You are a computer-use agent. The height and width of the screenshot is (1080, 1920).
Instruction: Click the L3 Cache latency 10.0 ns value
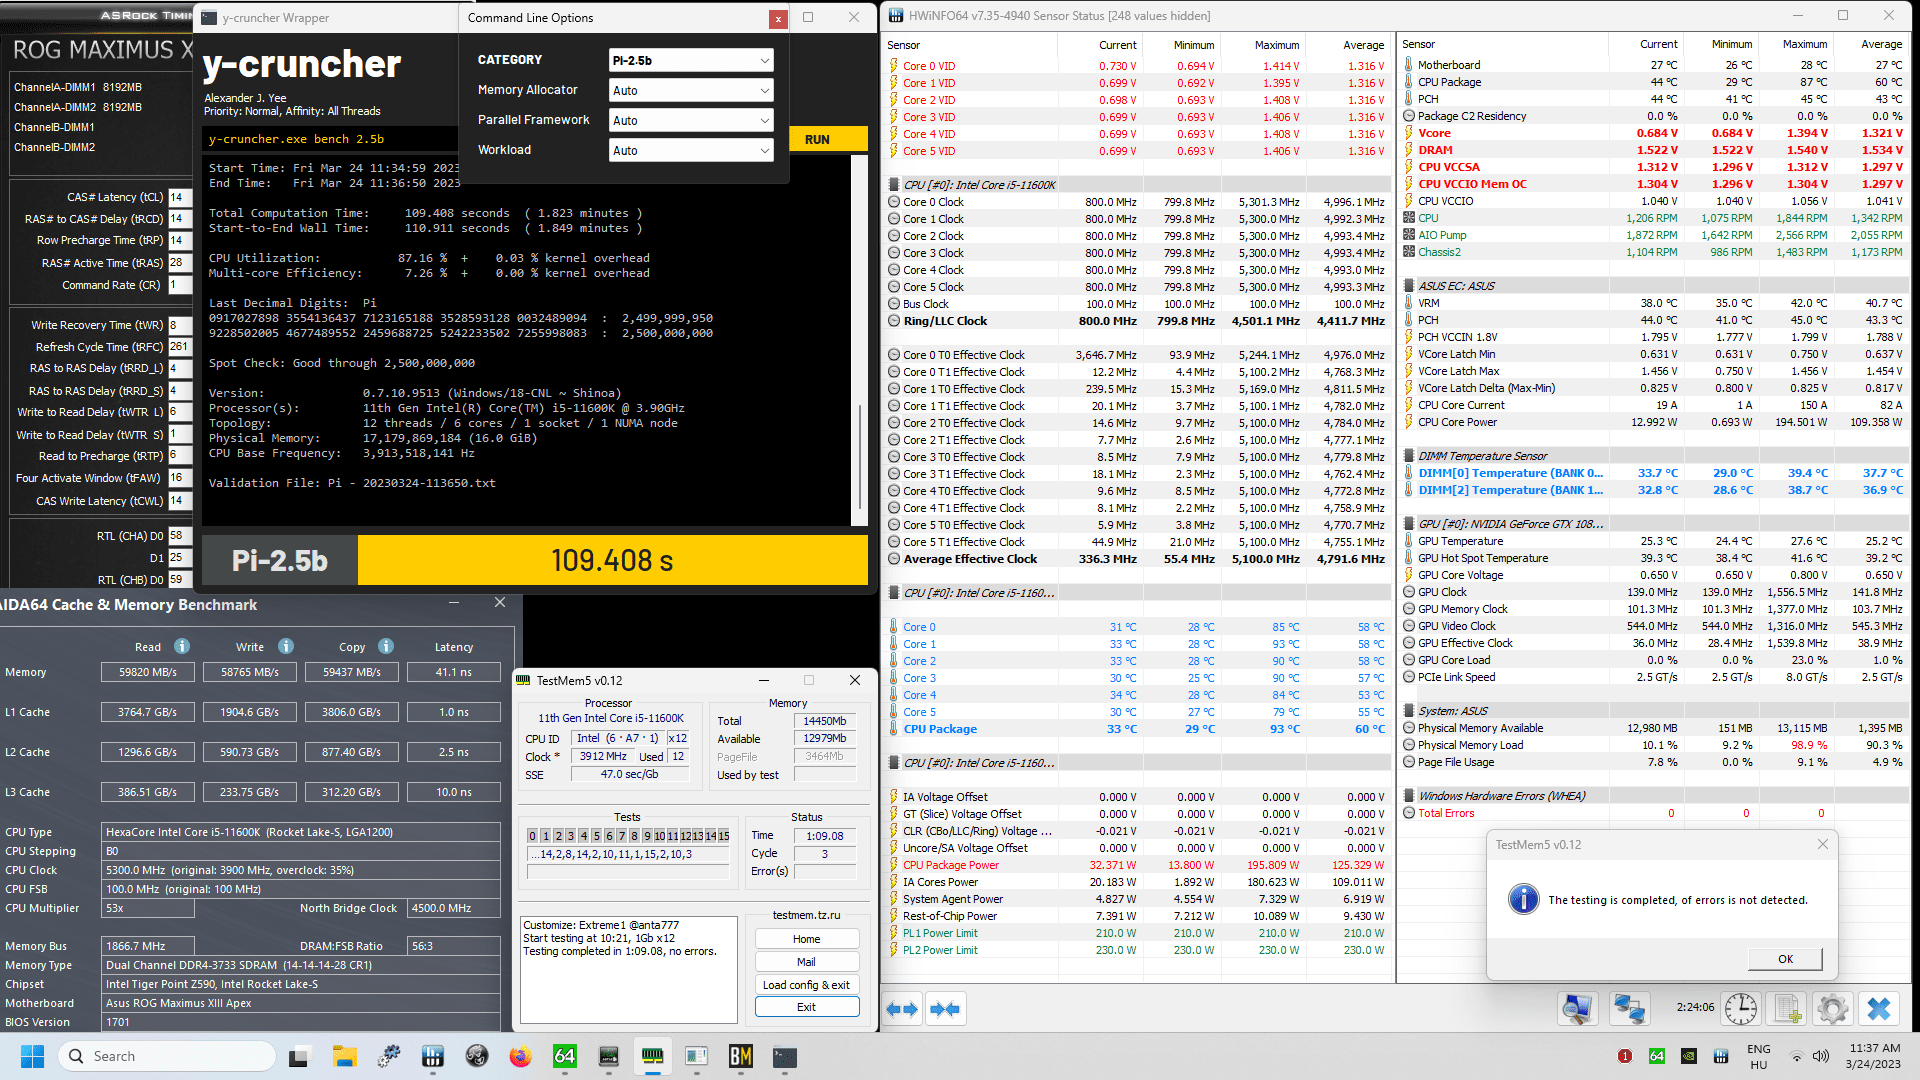[x=454, y=792]
